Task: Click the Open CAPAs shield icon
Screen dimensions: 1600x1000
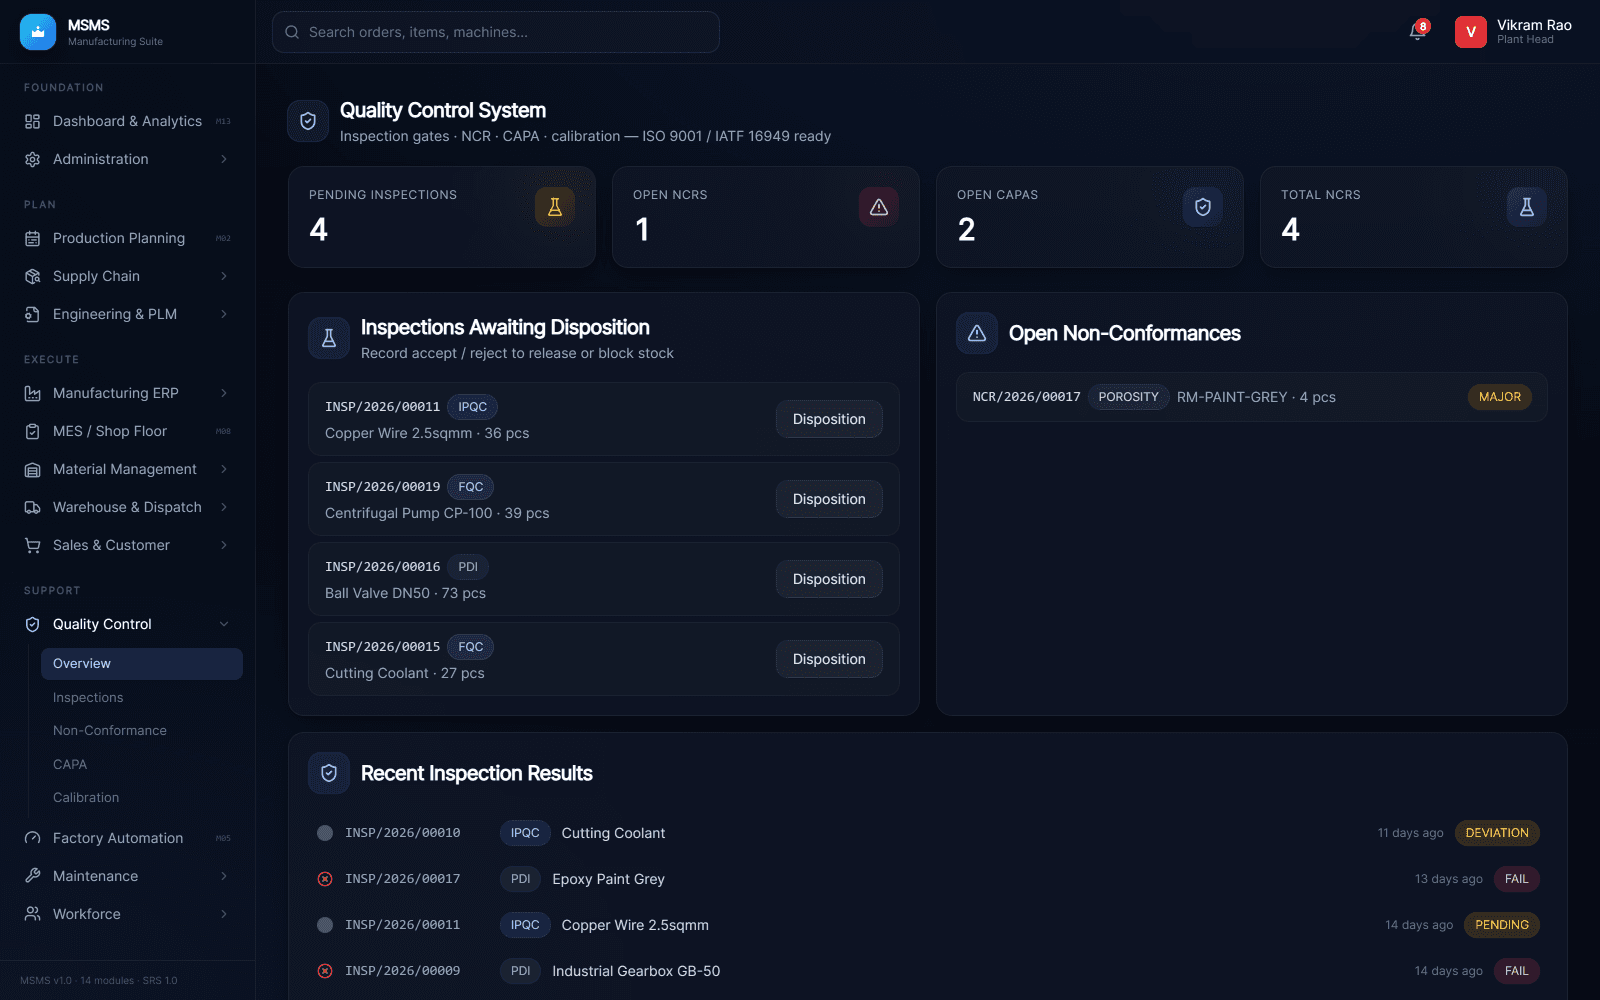Action: pyautogui.click(x=1203, y=207)
